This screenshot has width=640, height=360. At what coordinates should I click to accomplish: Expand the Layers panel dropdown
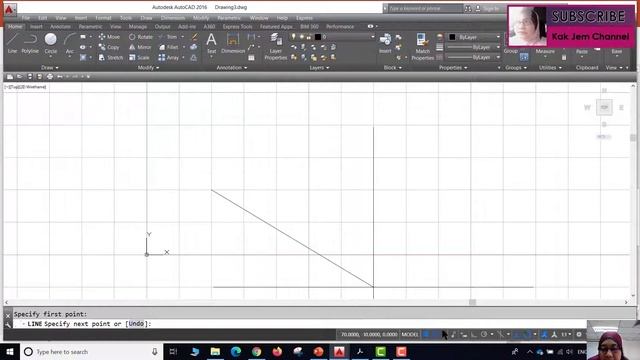(x=319, y=67)
